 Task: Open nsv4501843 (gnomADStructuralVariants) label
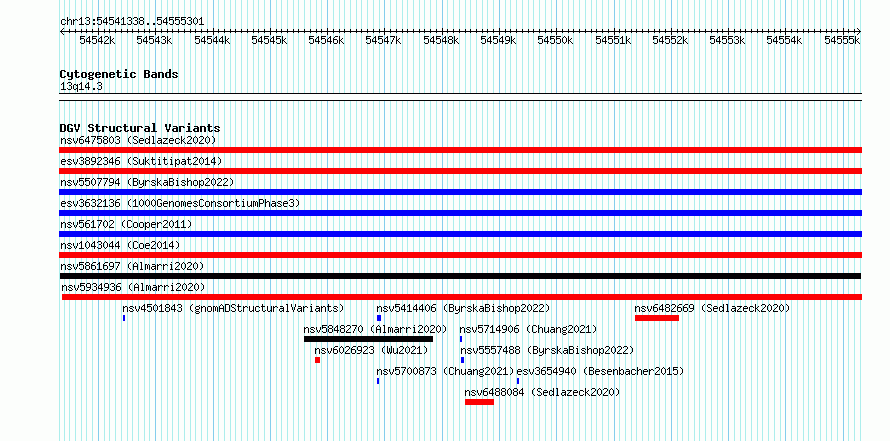click(233, 308)
